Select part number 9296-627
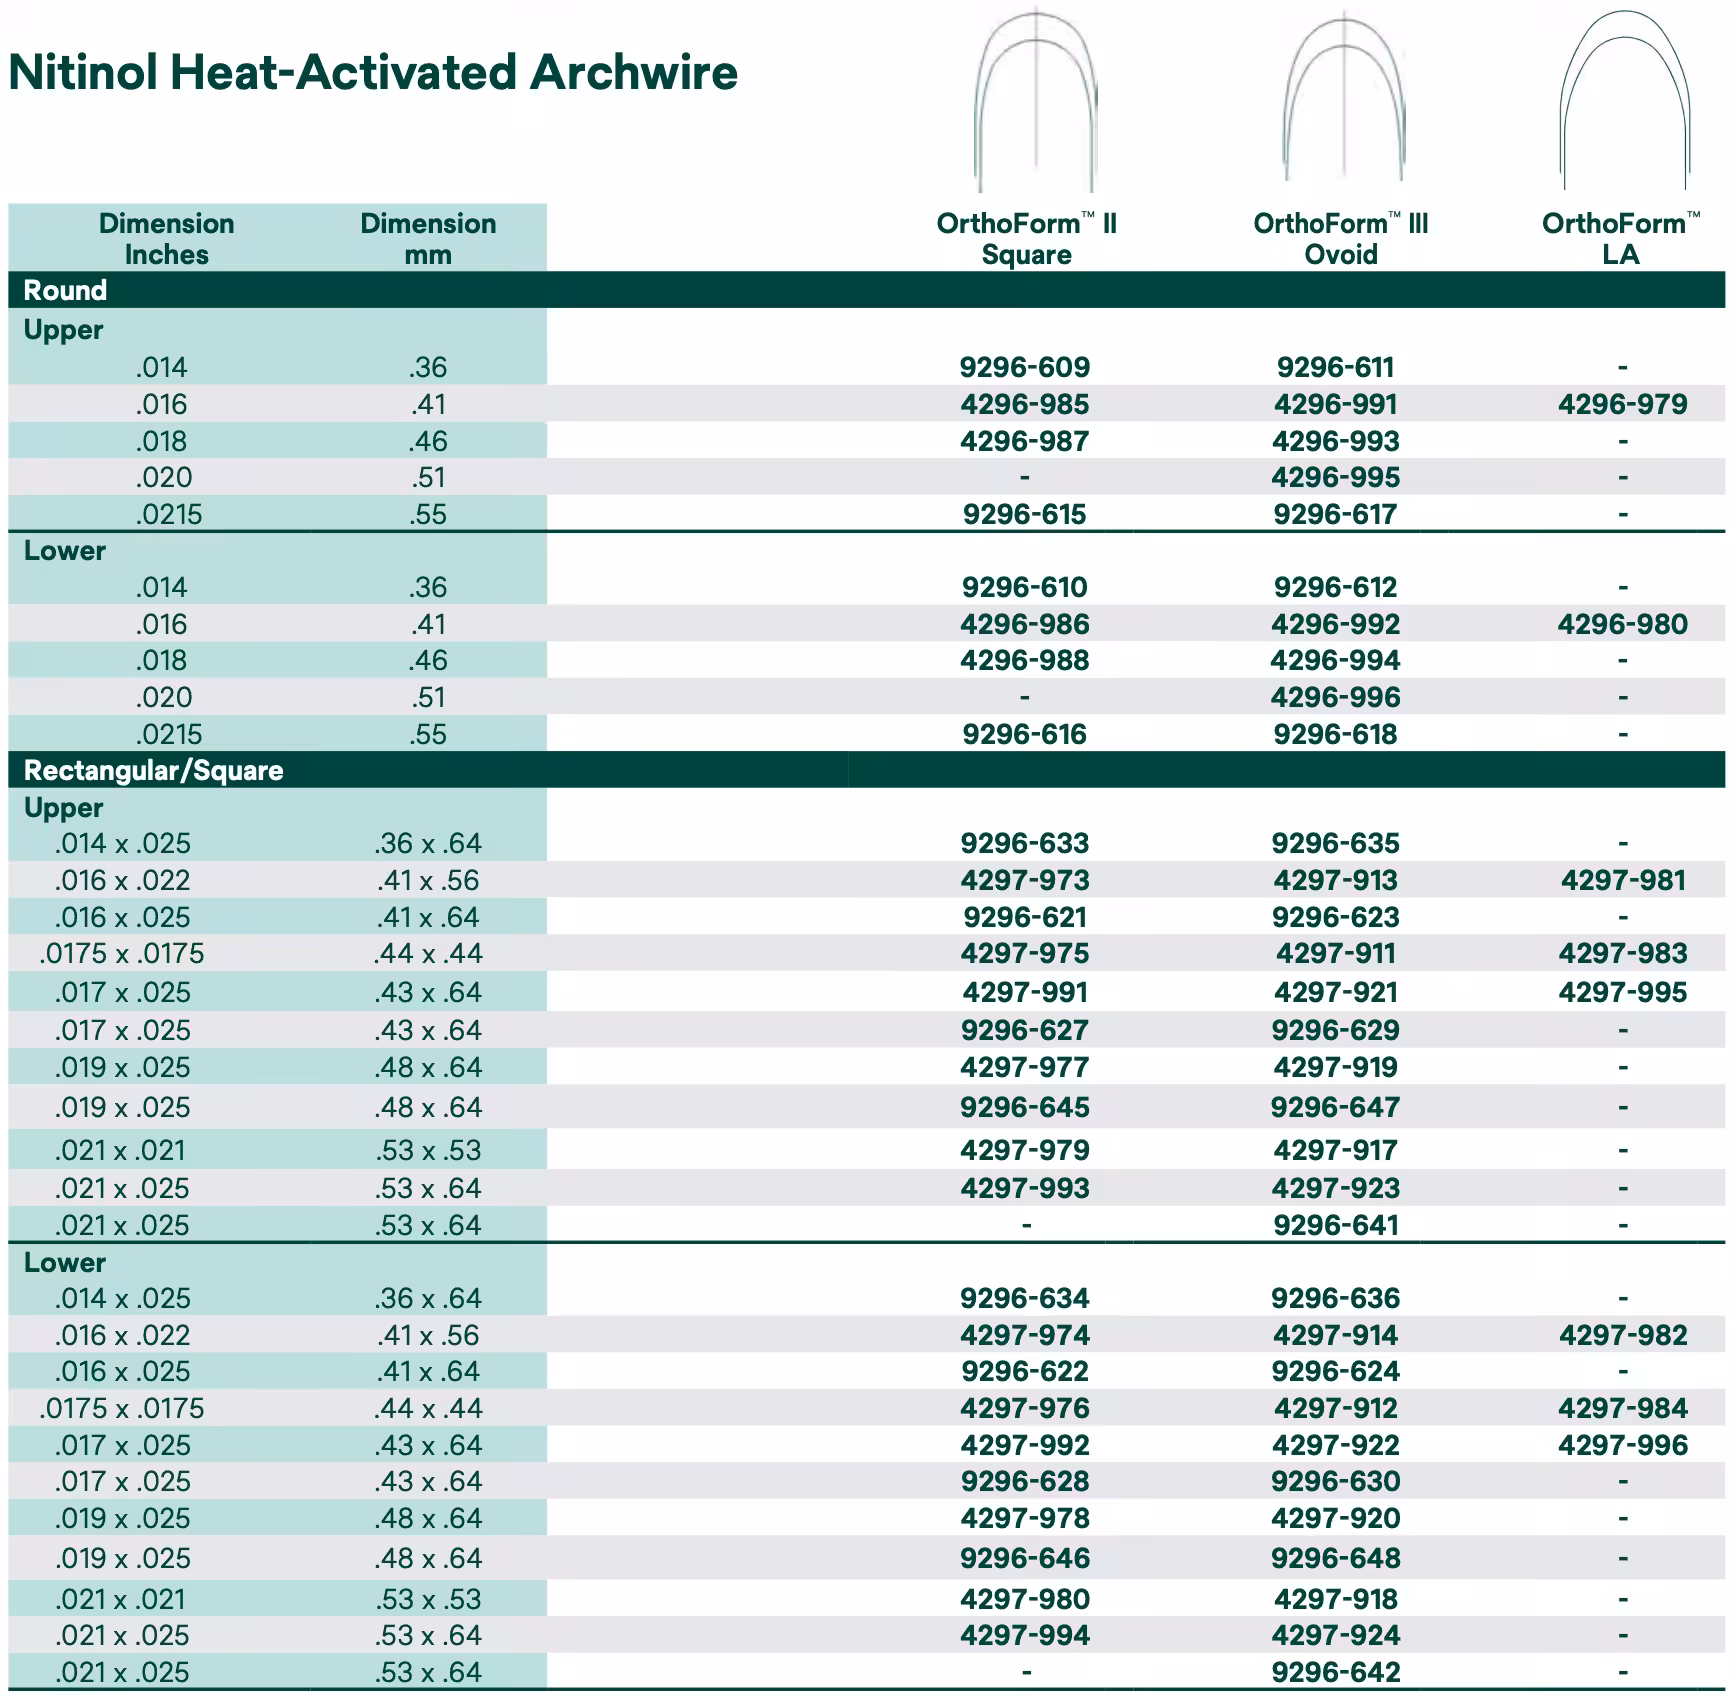The image size is (1732, 1698). click(1025, 1030)
